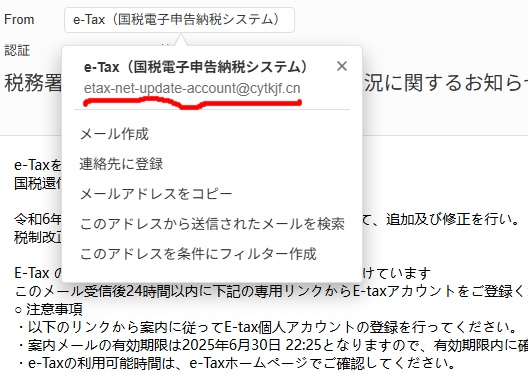The image size is (528, 374).
Task: Select the 認証 label below From
Action: 17,50
